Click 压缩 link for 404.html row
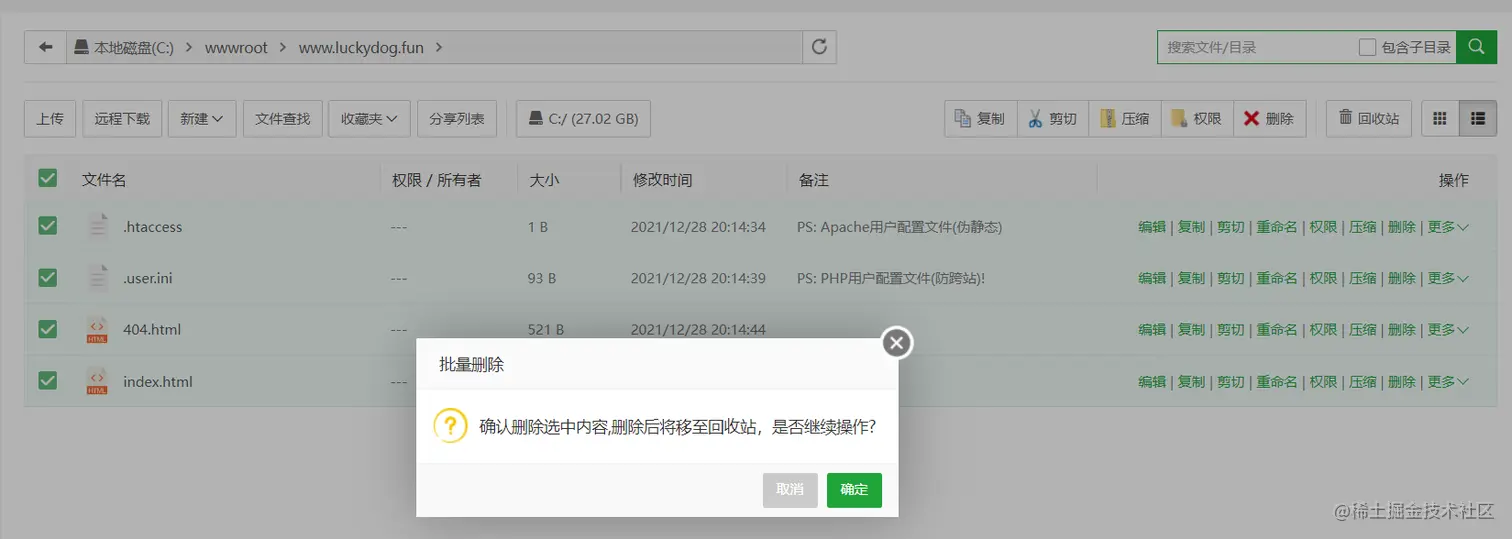 tap(1363, 330)
